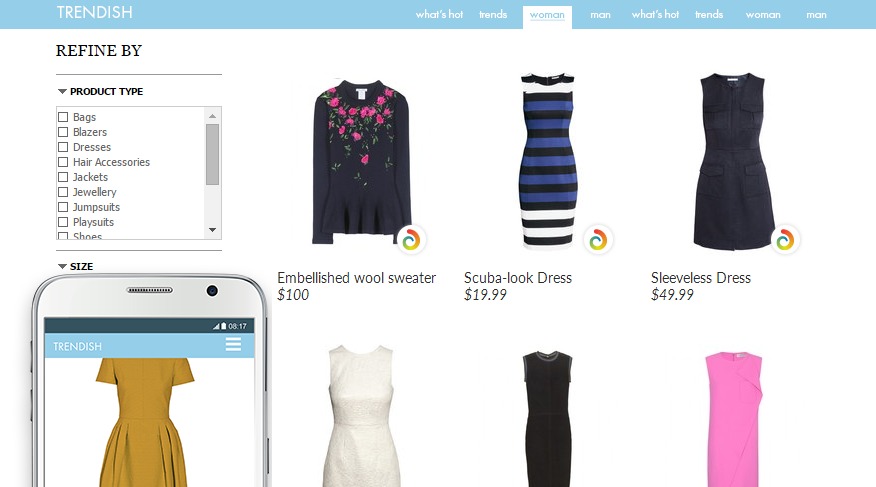The width and height of the screenshot is (876, 487).
Task: Open the Scuba-look Dress product link
Action: click(x=518, y=278)
